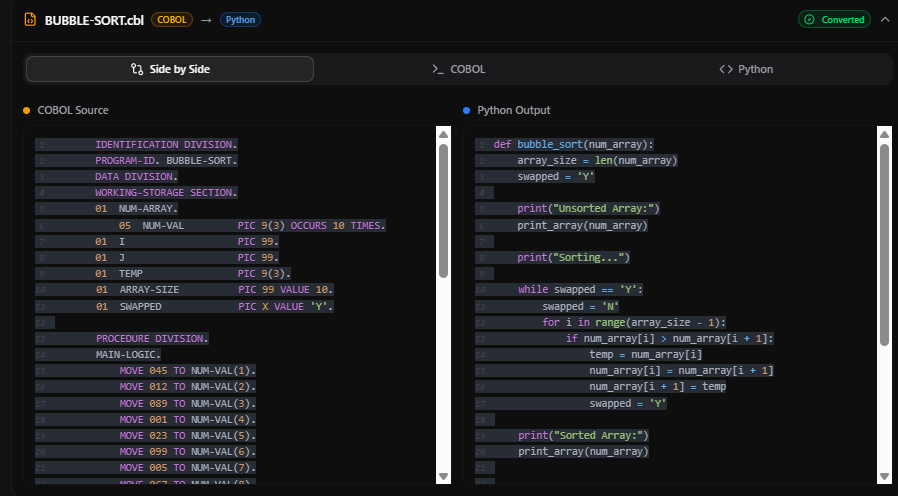The height and width of the screenshot is (496, 898).
Task: Click print Unsorted Array line
Action: click(x=588, y=208)
